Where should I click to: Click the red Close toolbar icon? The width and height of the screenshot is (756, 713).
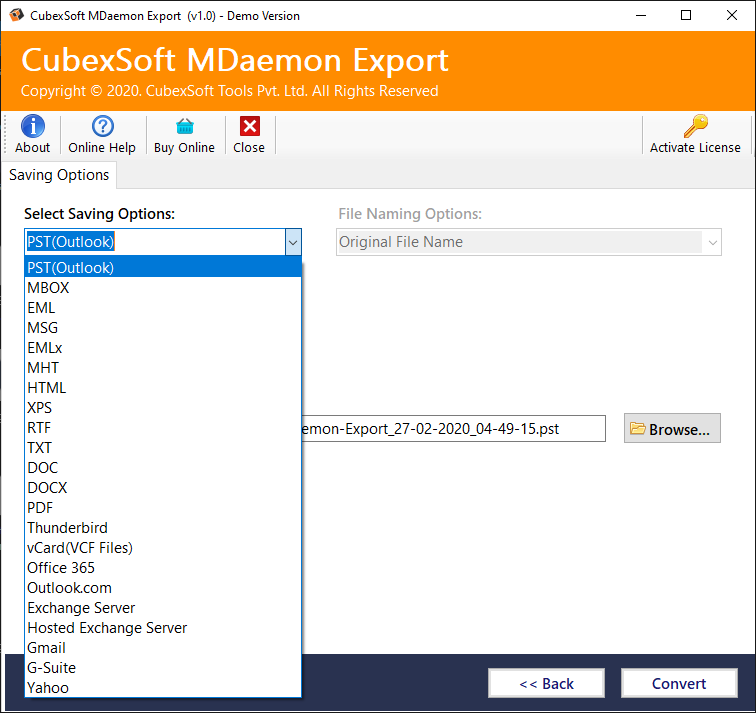click(249, 127)
